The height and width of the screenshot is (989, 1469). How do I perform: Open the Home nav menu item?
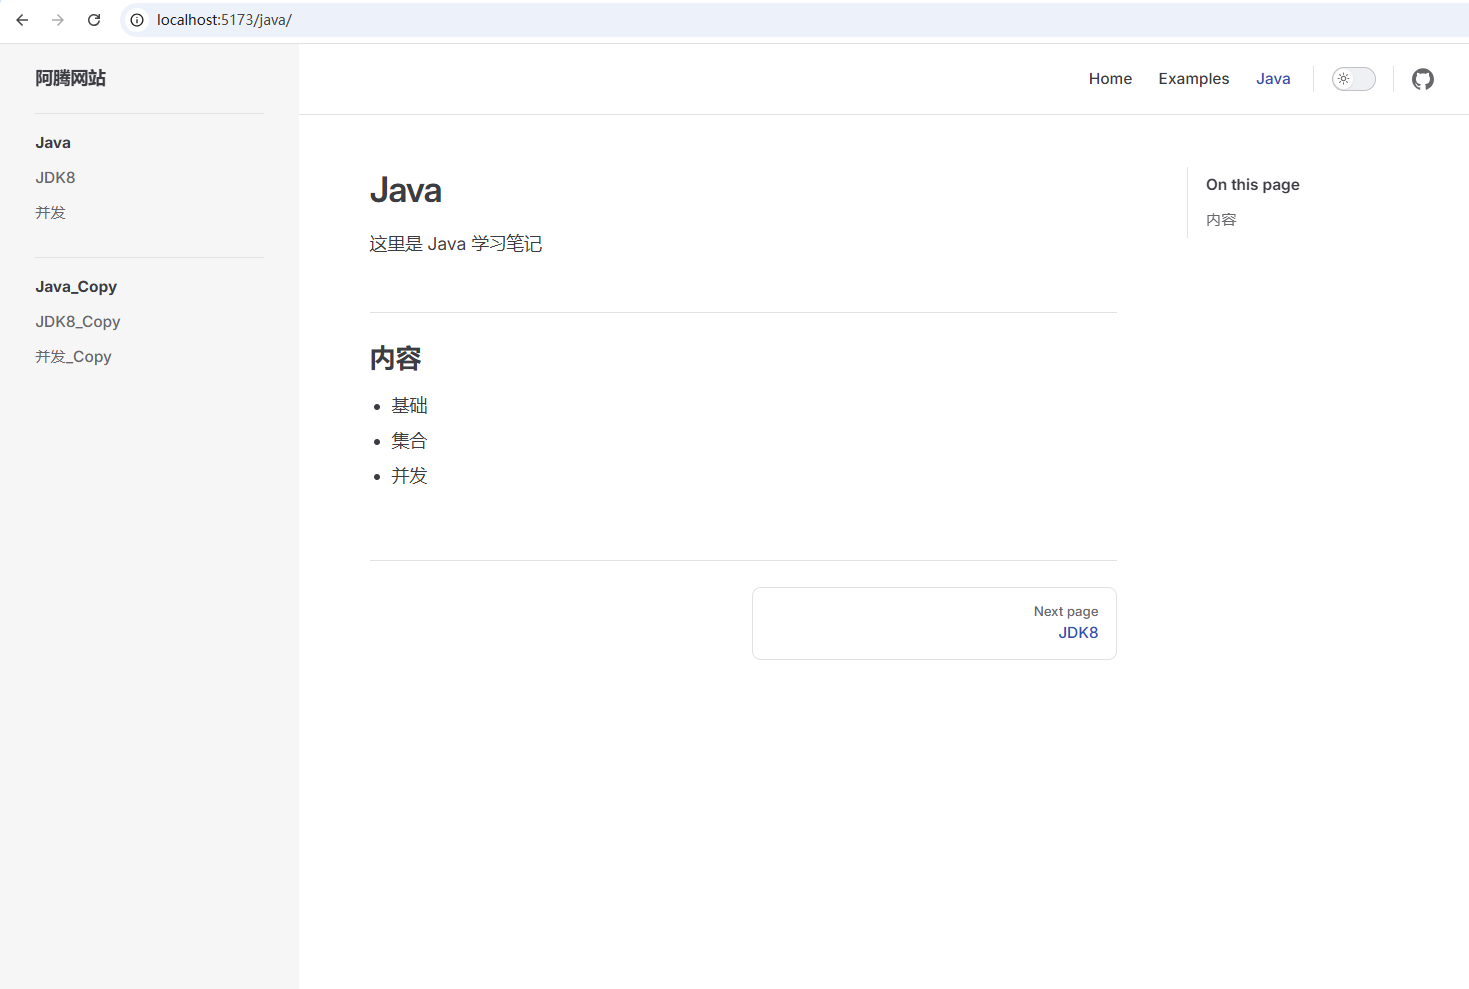[x=1110, y=79]
